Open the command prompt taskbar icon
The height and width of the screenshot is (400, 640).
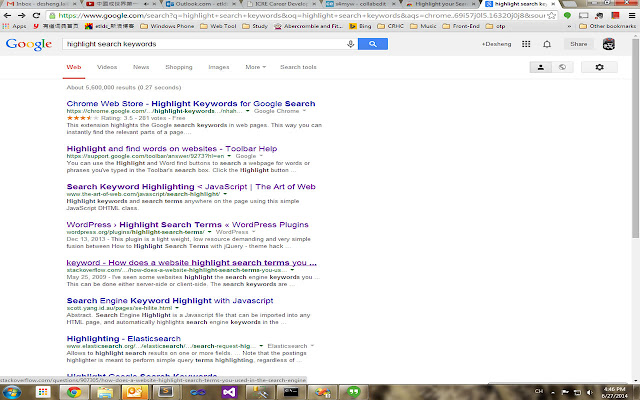point(291,392)
